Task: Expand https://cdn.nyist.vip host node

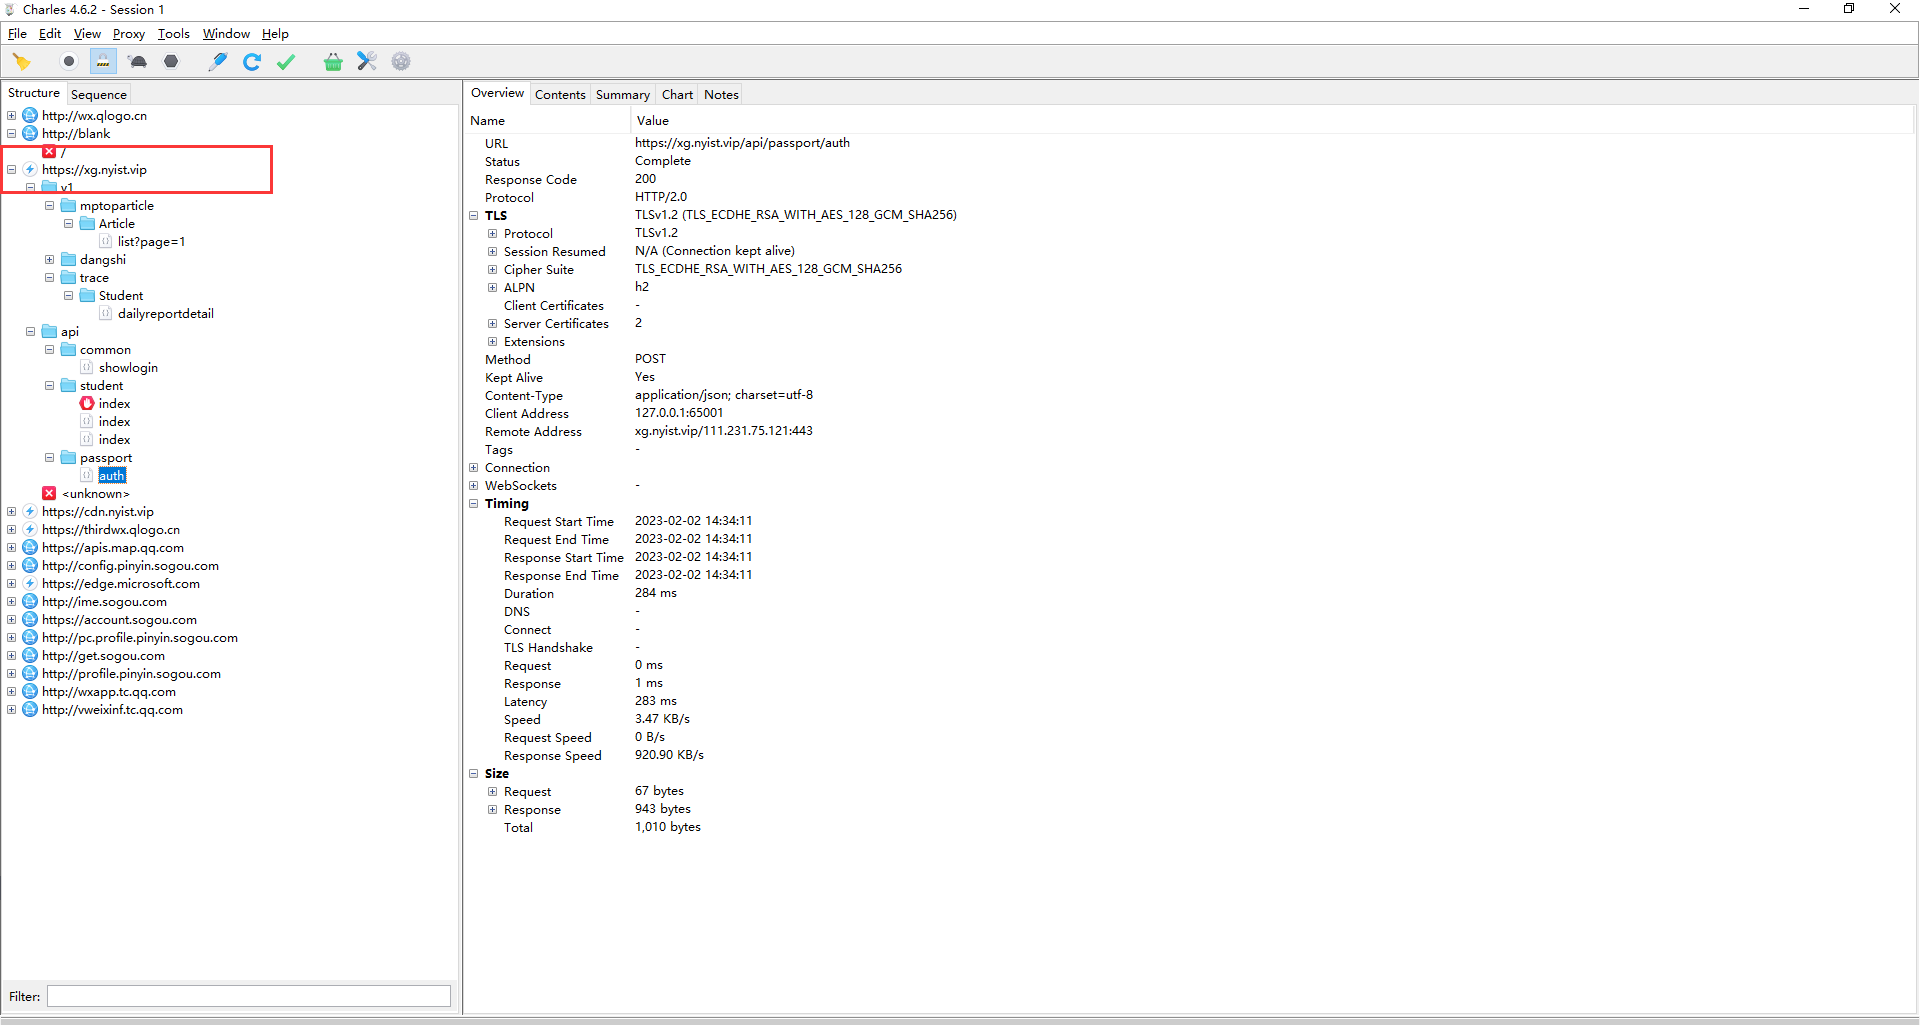Action: [12, 512]
